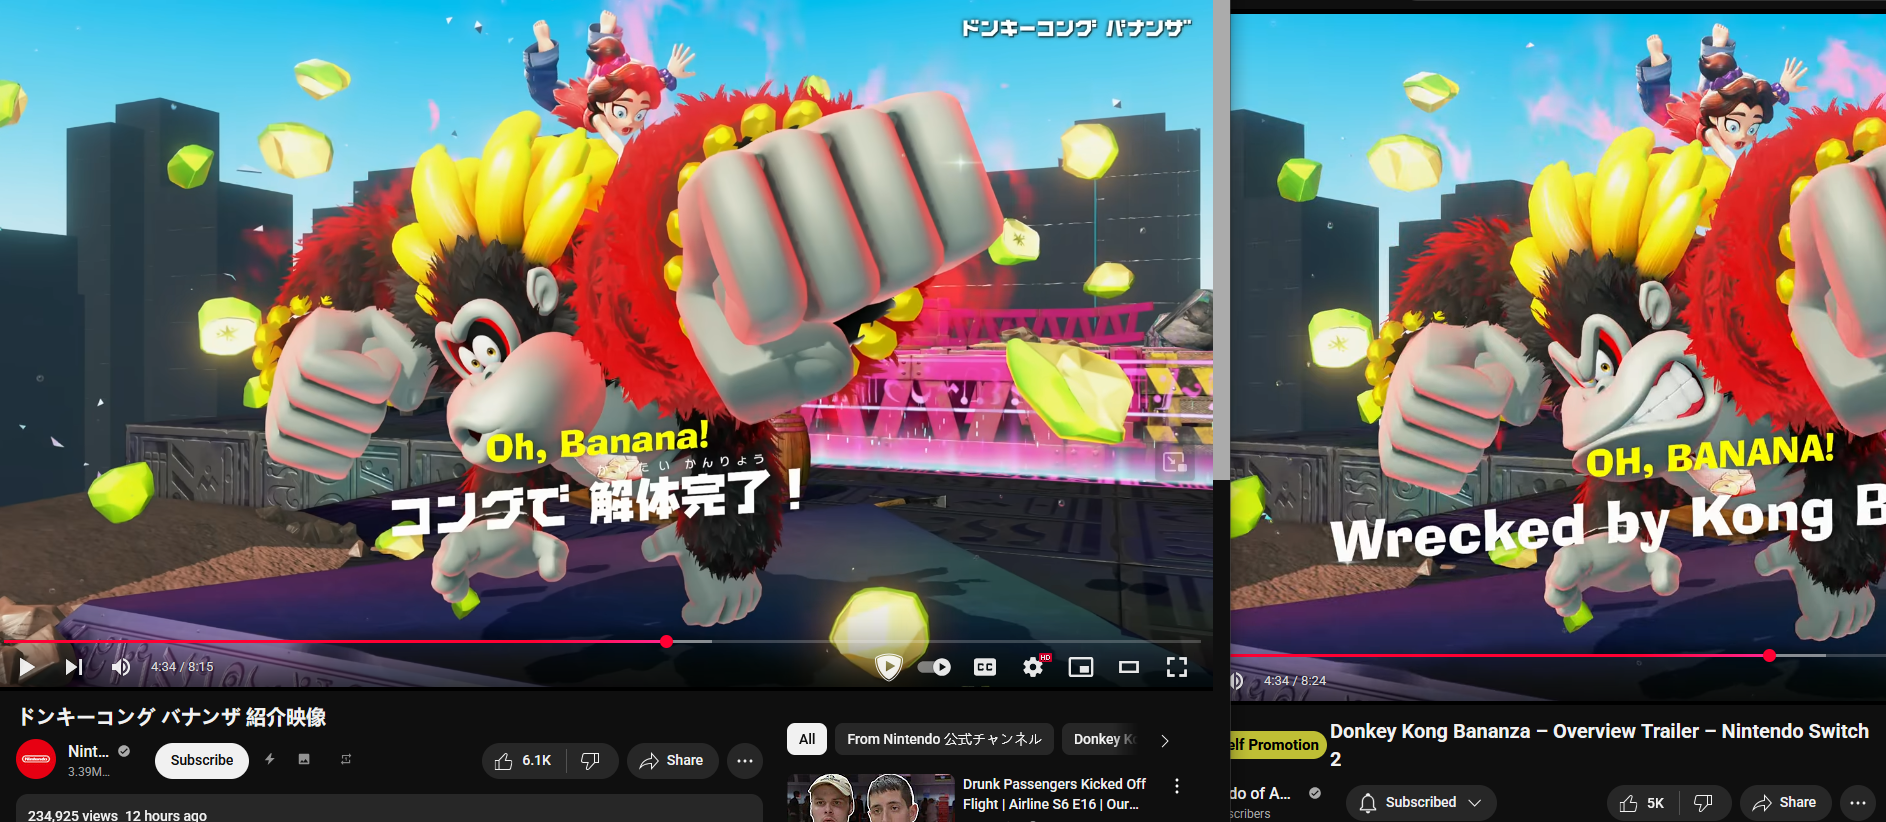This screenshot has height=822, width=1886.
Task: Mute the left video's volume icon
Action: (x=121, y=667)
